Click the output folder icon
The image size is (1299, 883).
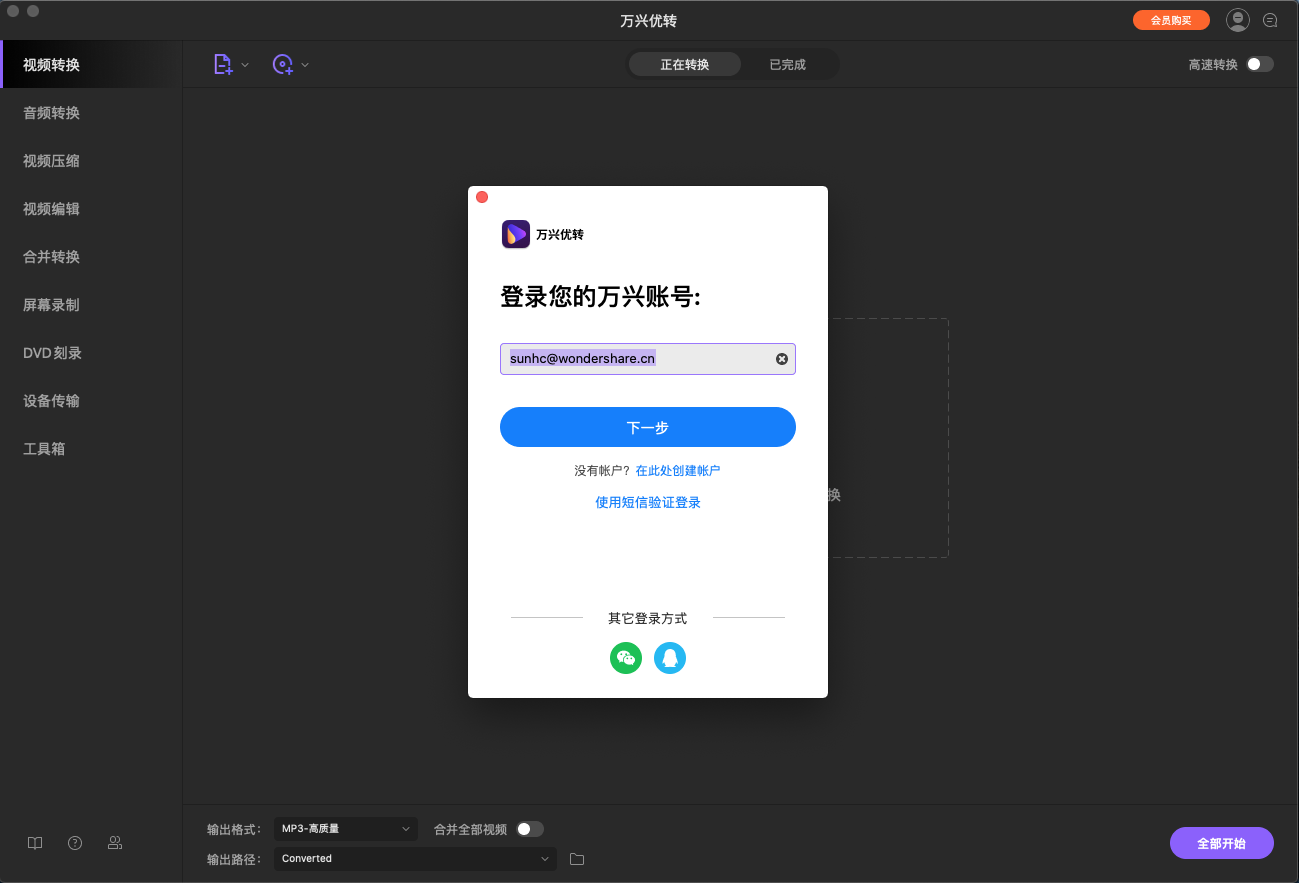(576, 858)
